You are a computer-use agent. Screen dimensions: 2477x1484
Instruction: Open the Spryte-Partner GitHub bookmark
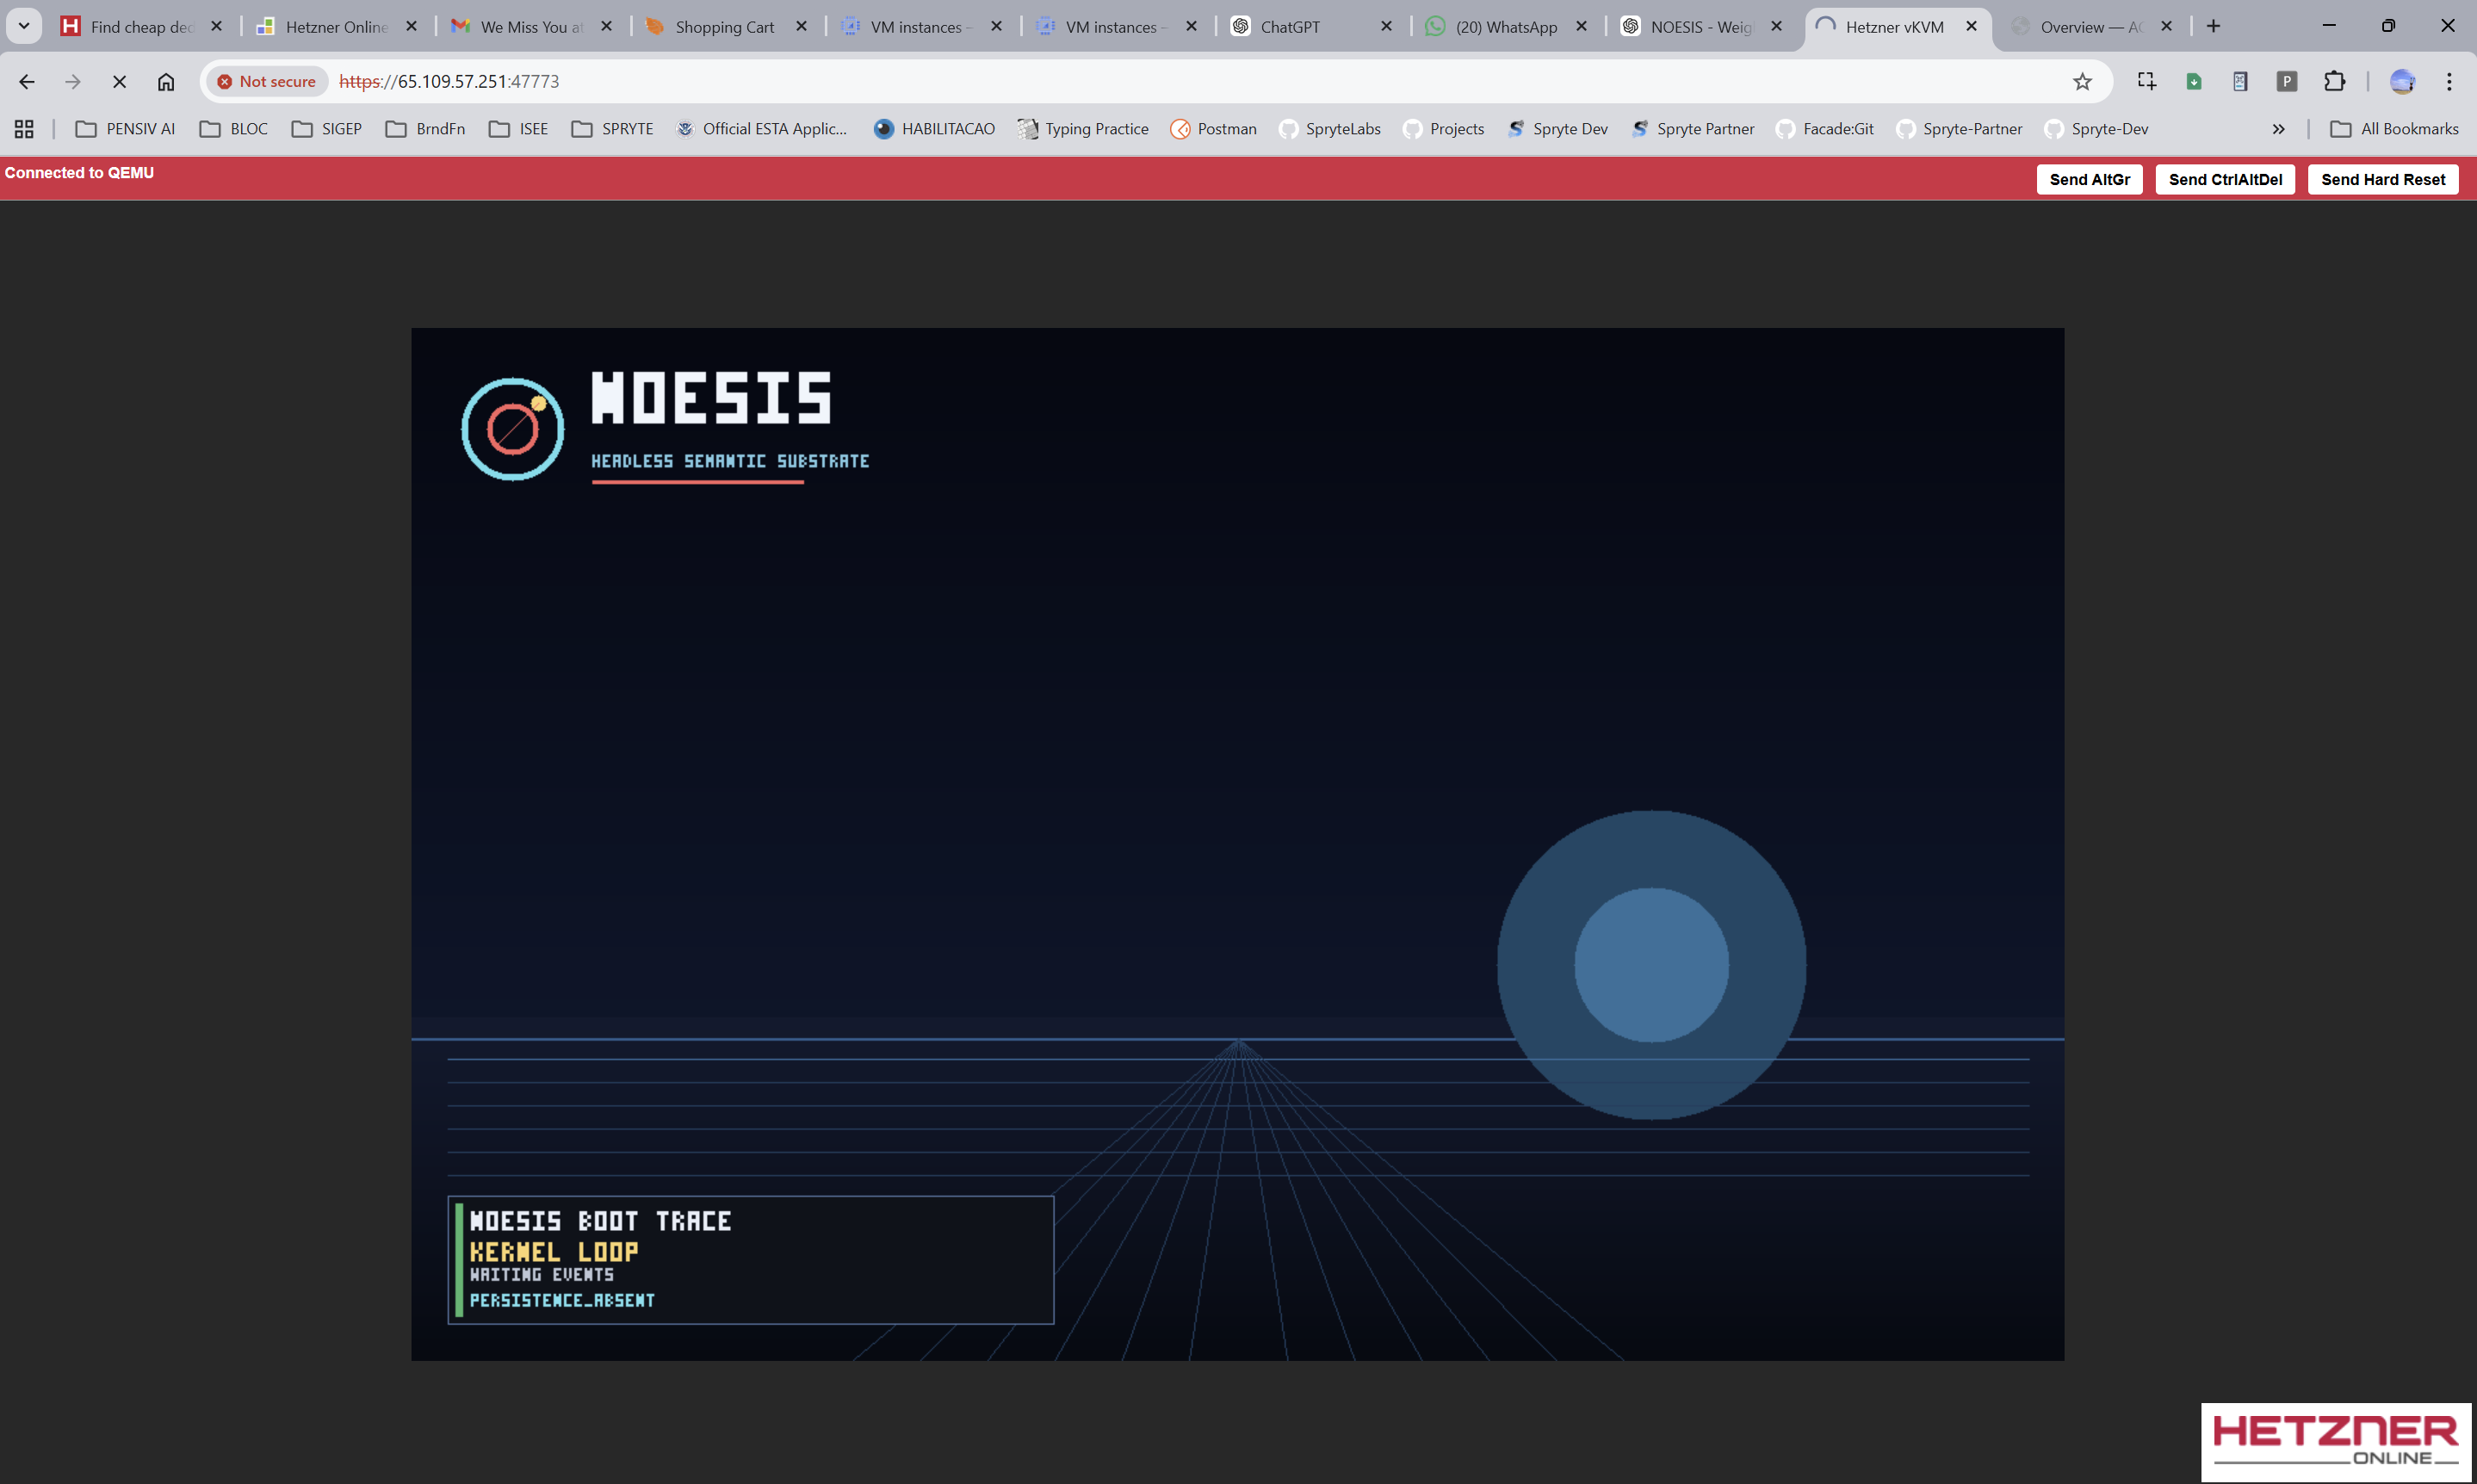click(x=1959, y=129)
